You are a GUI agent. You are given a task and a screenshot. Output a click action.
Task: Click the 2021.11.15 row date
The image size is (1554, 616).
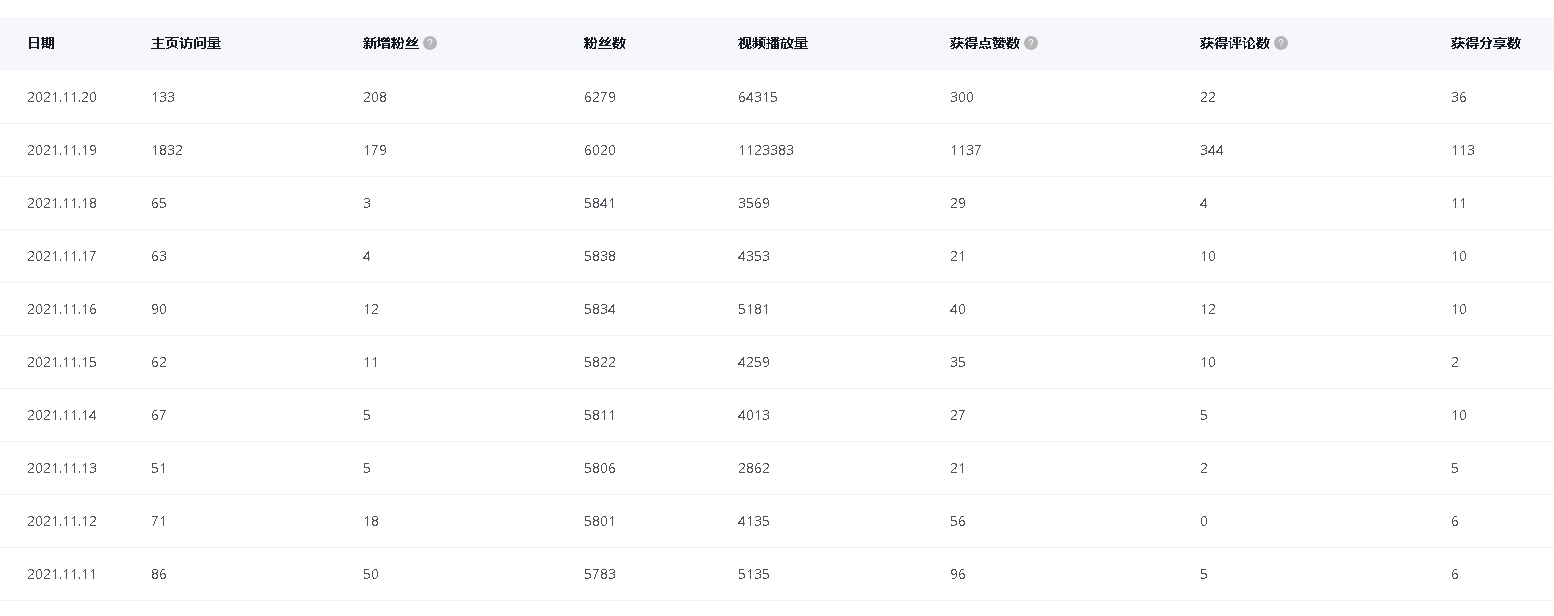tap(62, 362)
